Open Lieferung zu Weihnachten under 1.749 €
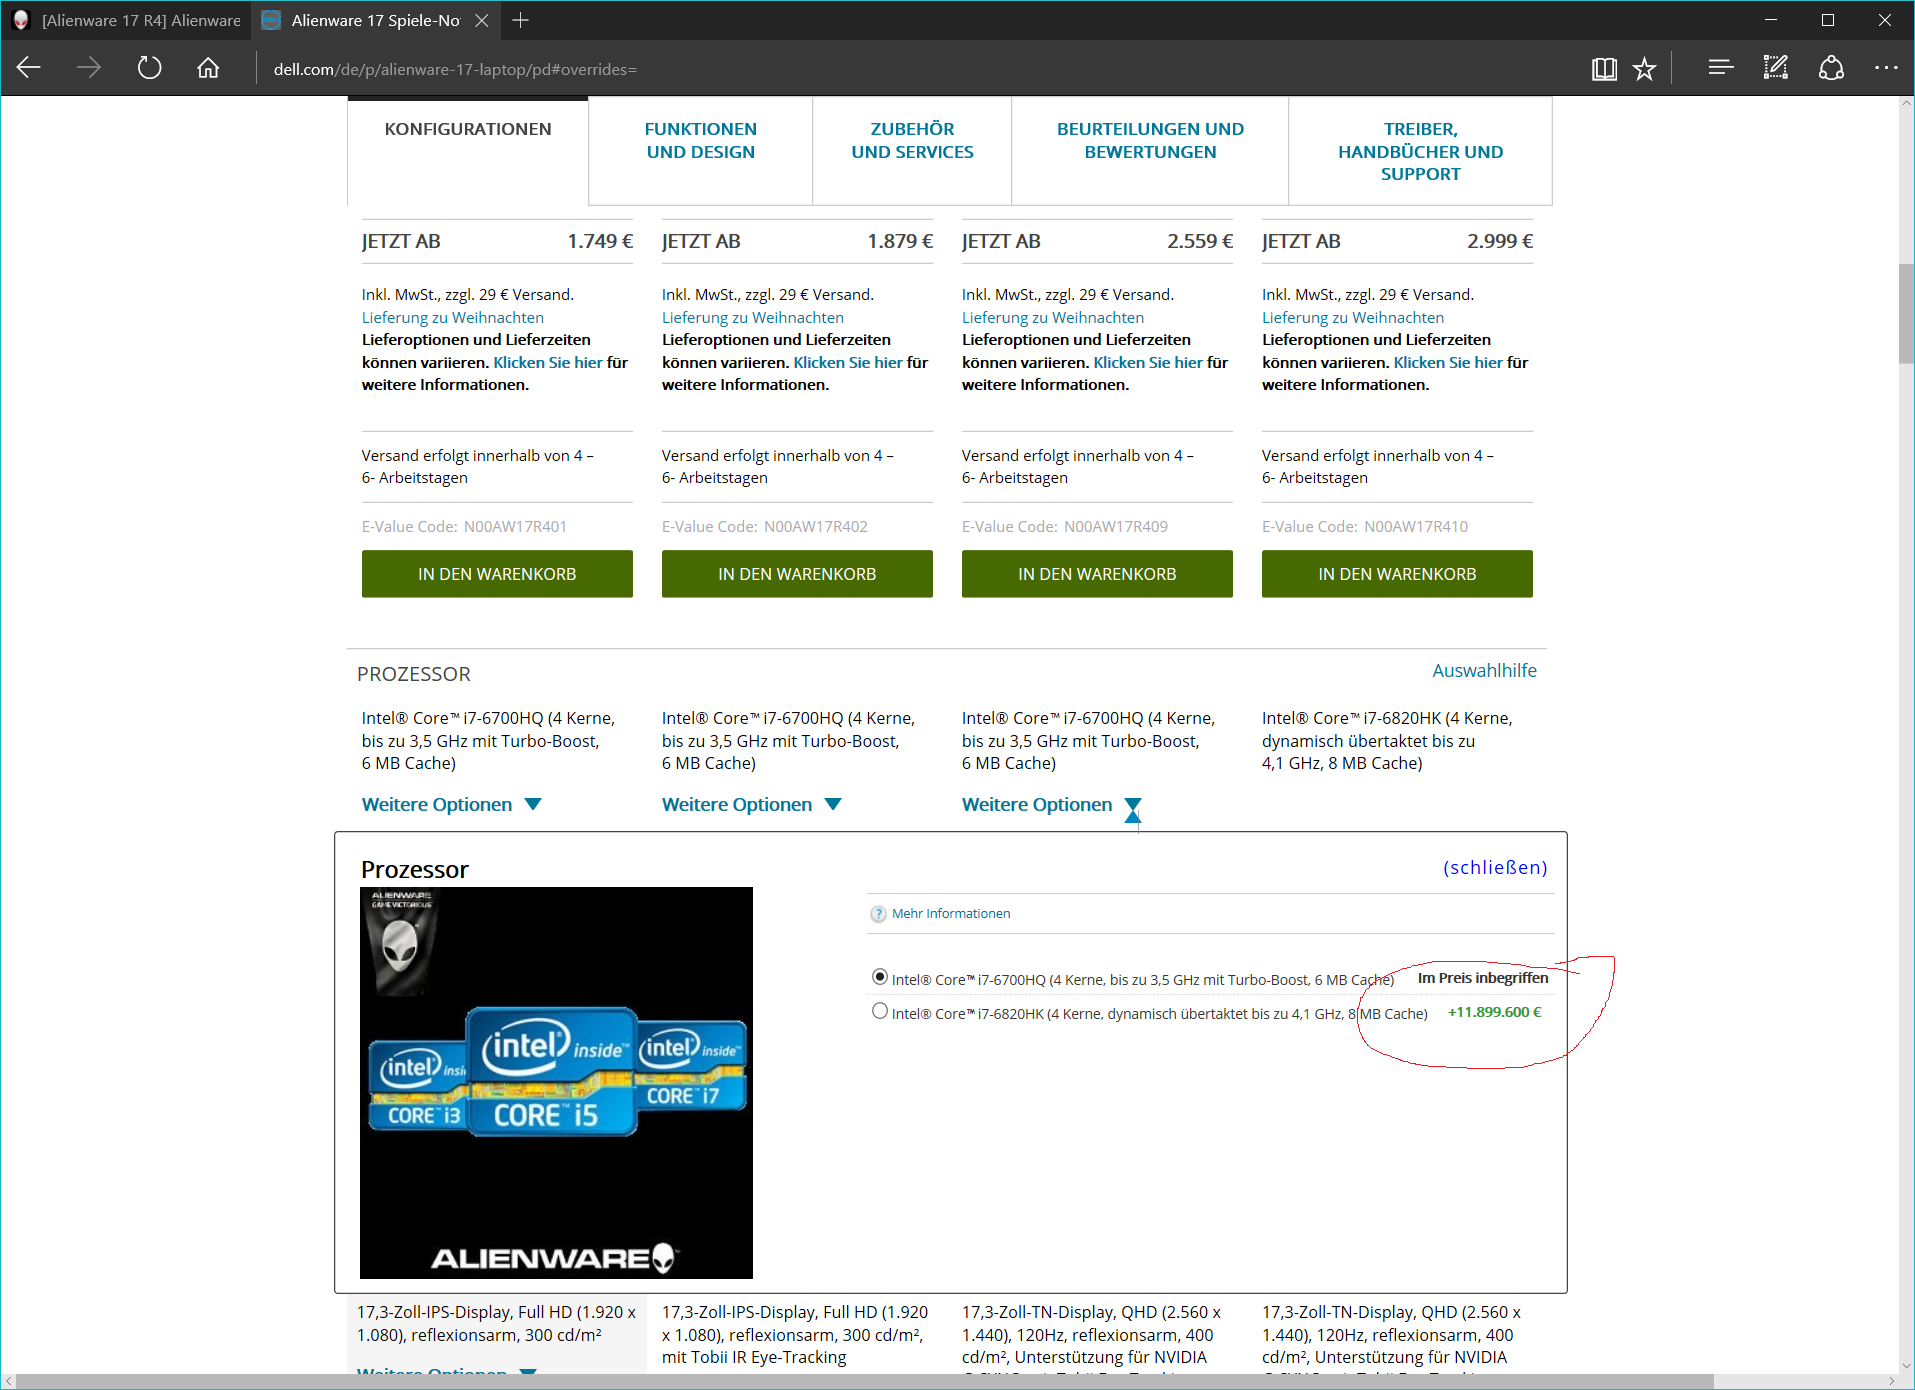The image size is (1915, 1390). [x=453, y=317]
